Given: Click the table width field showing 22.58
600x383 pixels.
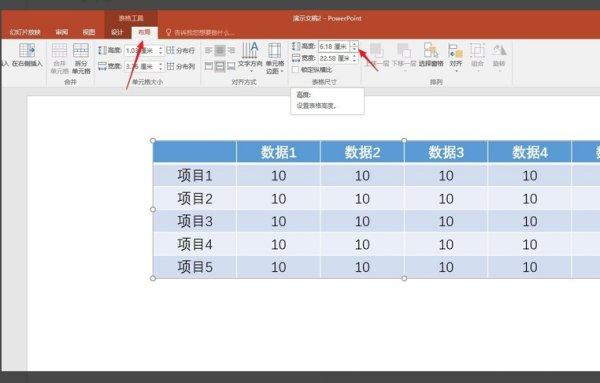Looking at the screenshot, I should [334, 58].
